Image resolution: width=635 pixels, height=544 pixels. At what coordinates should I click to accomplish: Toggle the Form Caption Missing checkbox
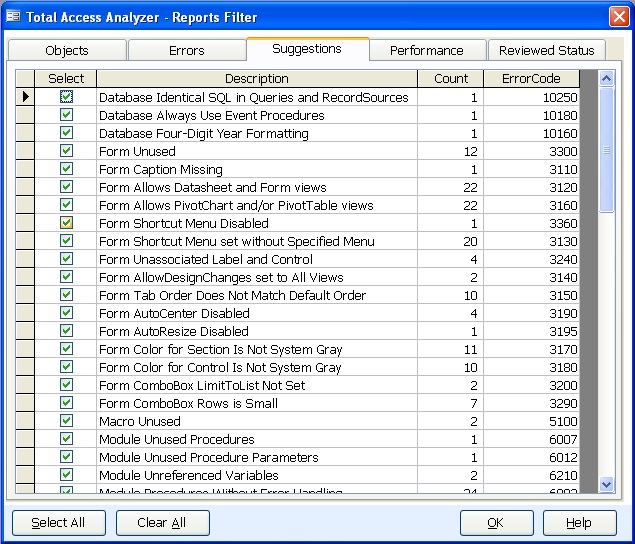66,169
